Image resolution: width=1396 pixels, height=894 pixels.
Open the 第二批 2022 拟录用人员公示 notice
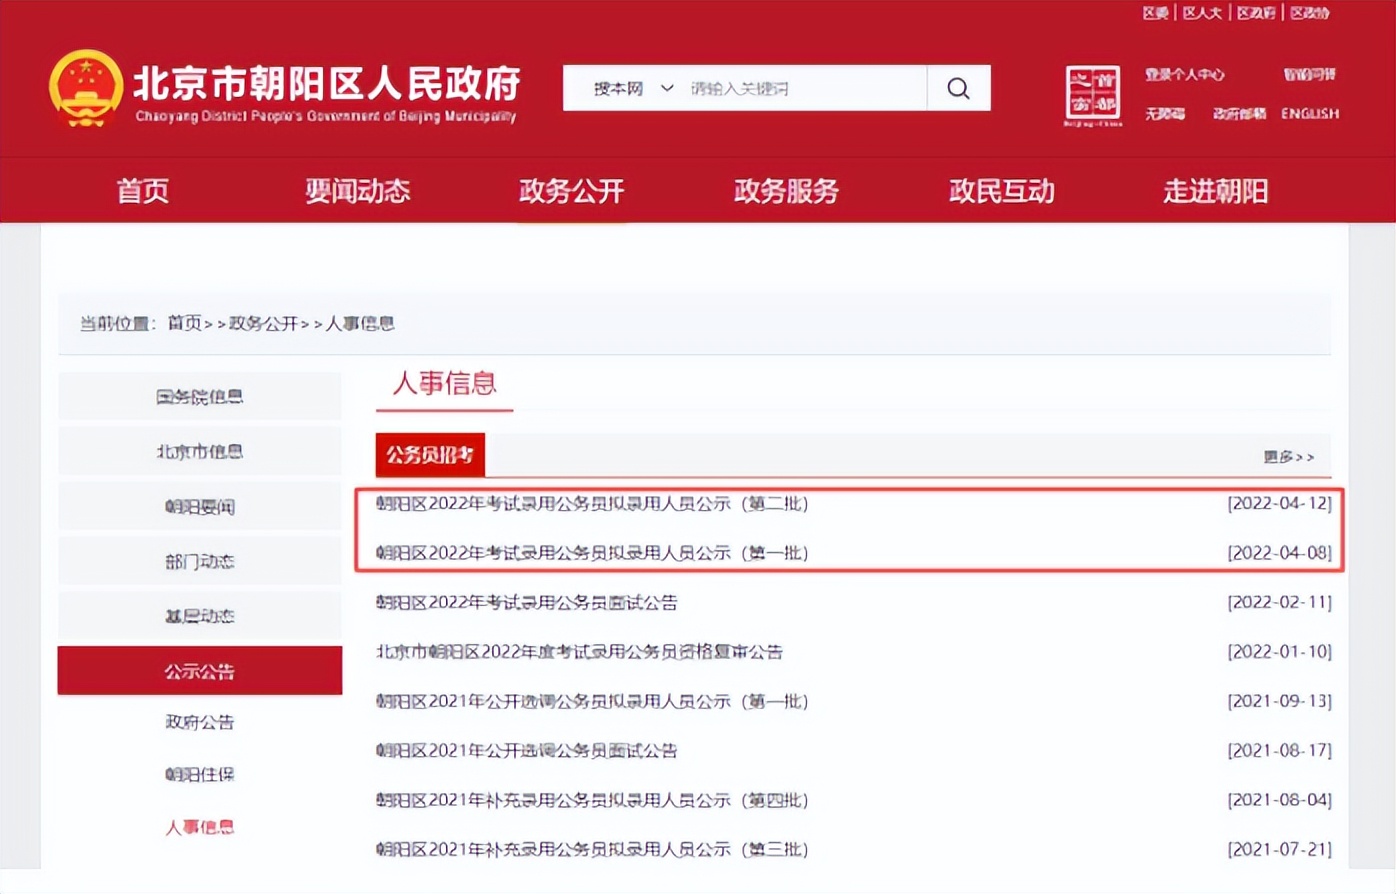pos(594,504)
